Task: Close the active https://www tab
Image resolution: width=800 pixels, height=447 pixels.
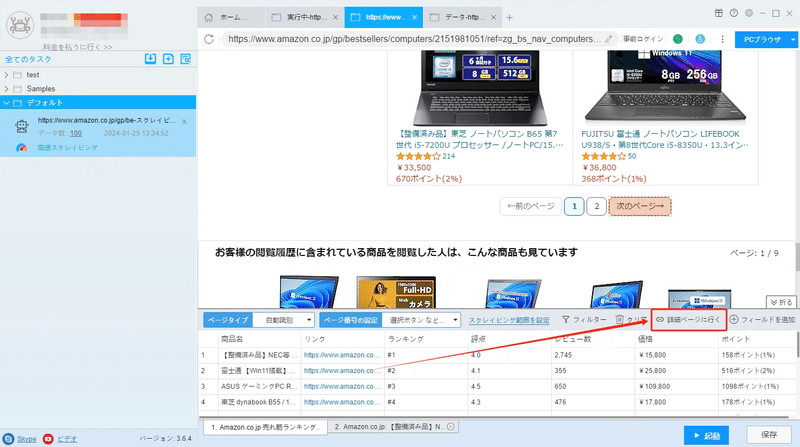Action: tap(414, 17)
